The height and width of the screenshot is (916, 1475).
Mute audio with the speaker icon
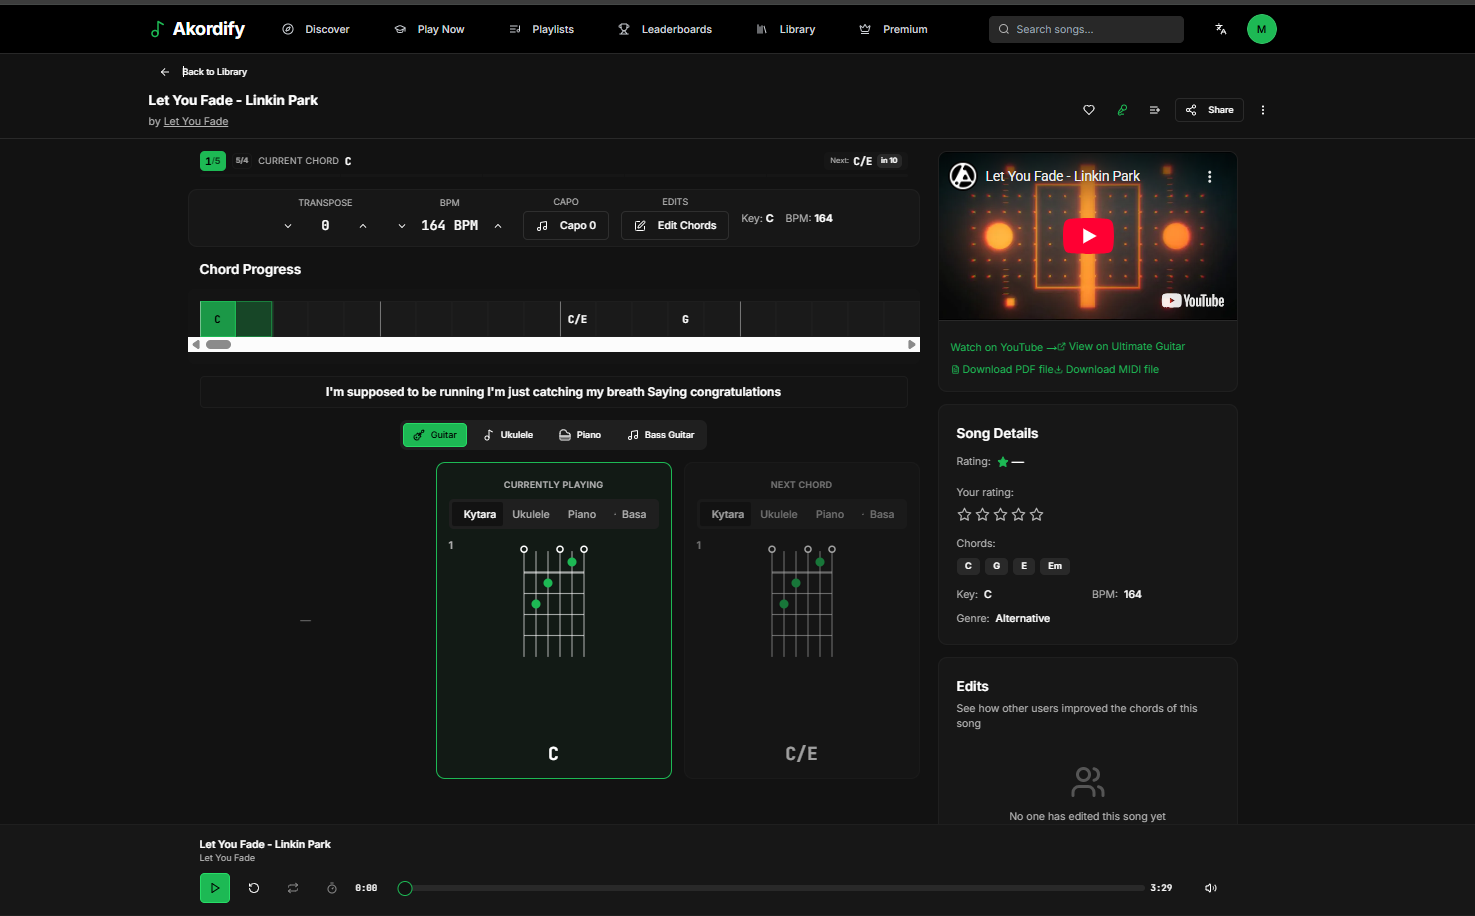coord(1210,888)
